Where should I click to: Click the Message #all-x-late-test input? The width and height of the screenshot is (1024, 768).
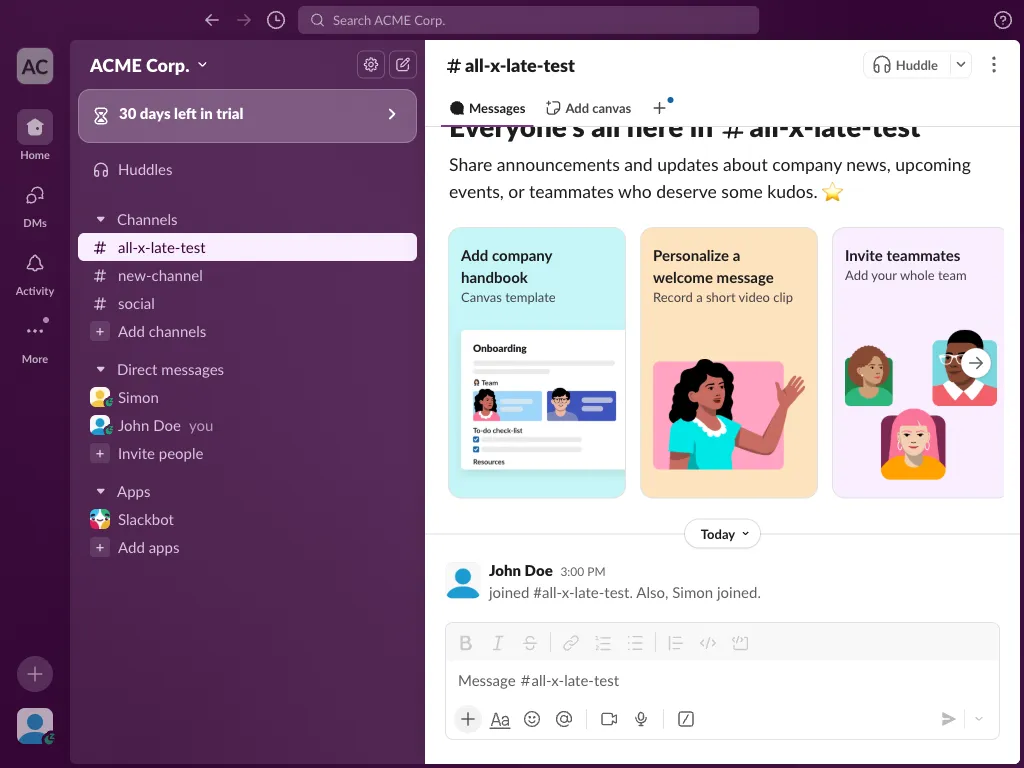[x=722, y=681]
